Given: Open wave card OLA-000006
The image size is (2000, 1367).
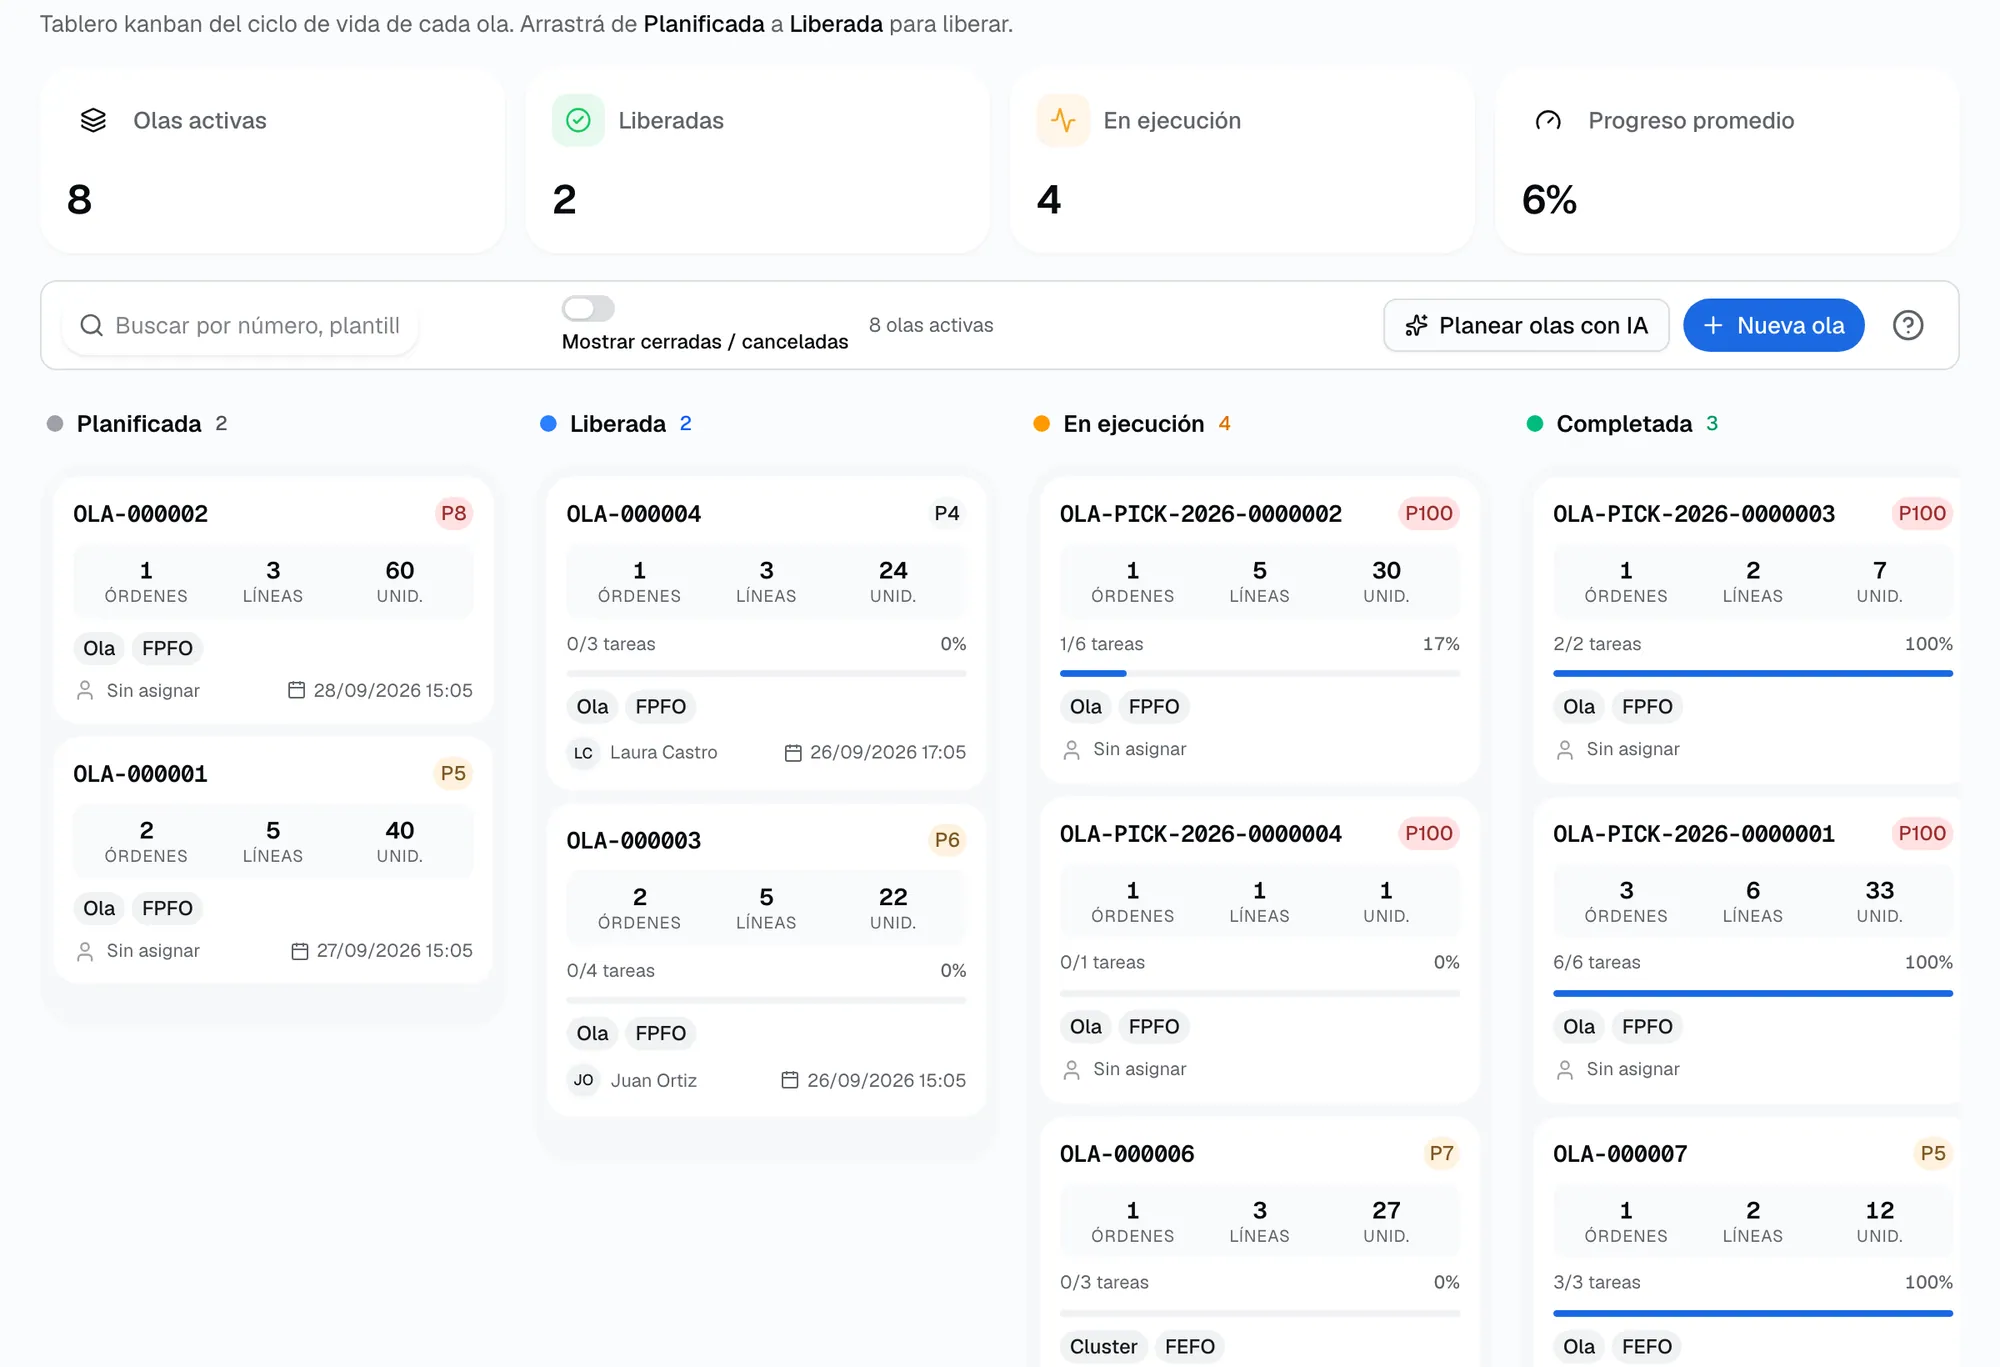Looking at the screenshot, I should pyautogui.click(x=1259, y=1243).
